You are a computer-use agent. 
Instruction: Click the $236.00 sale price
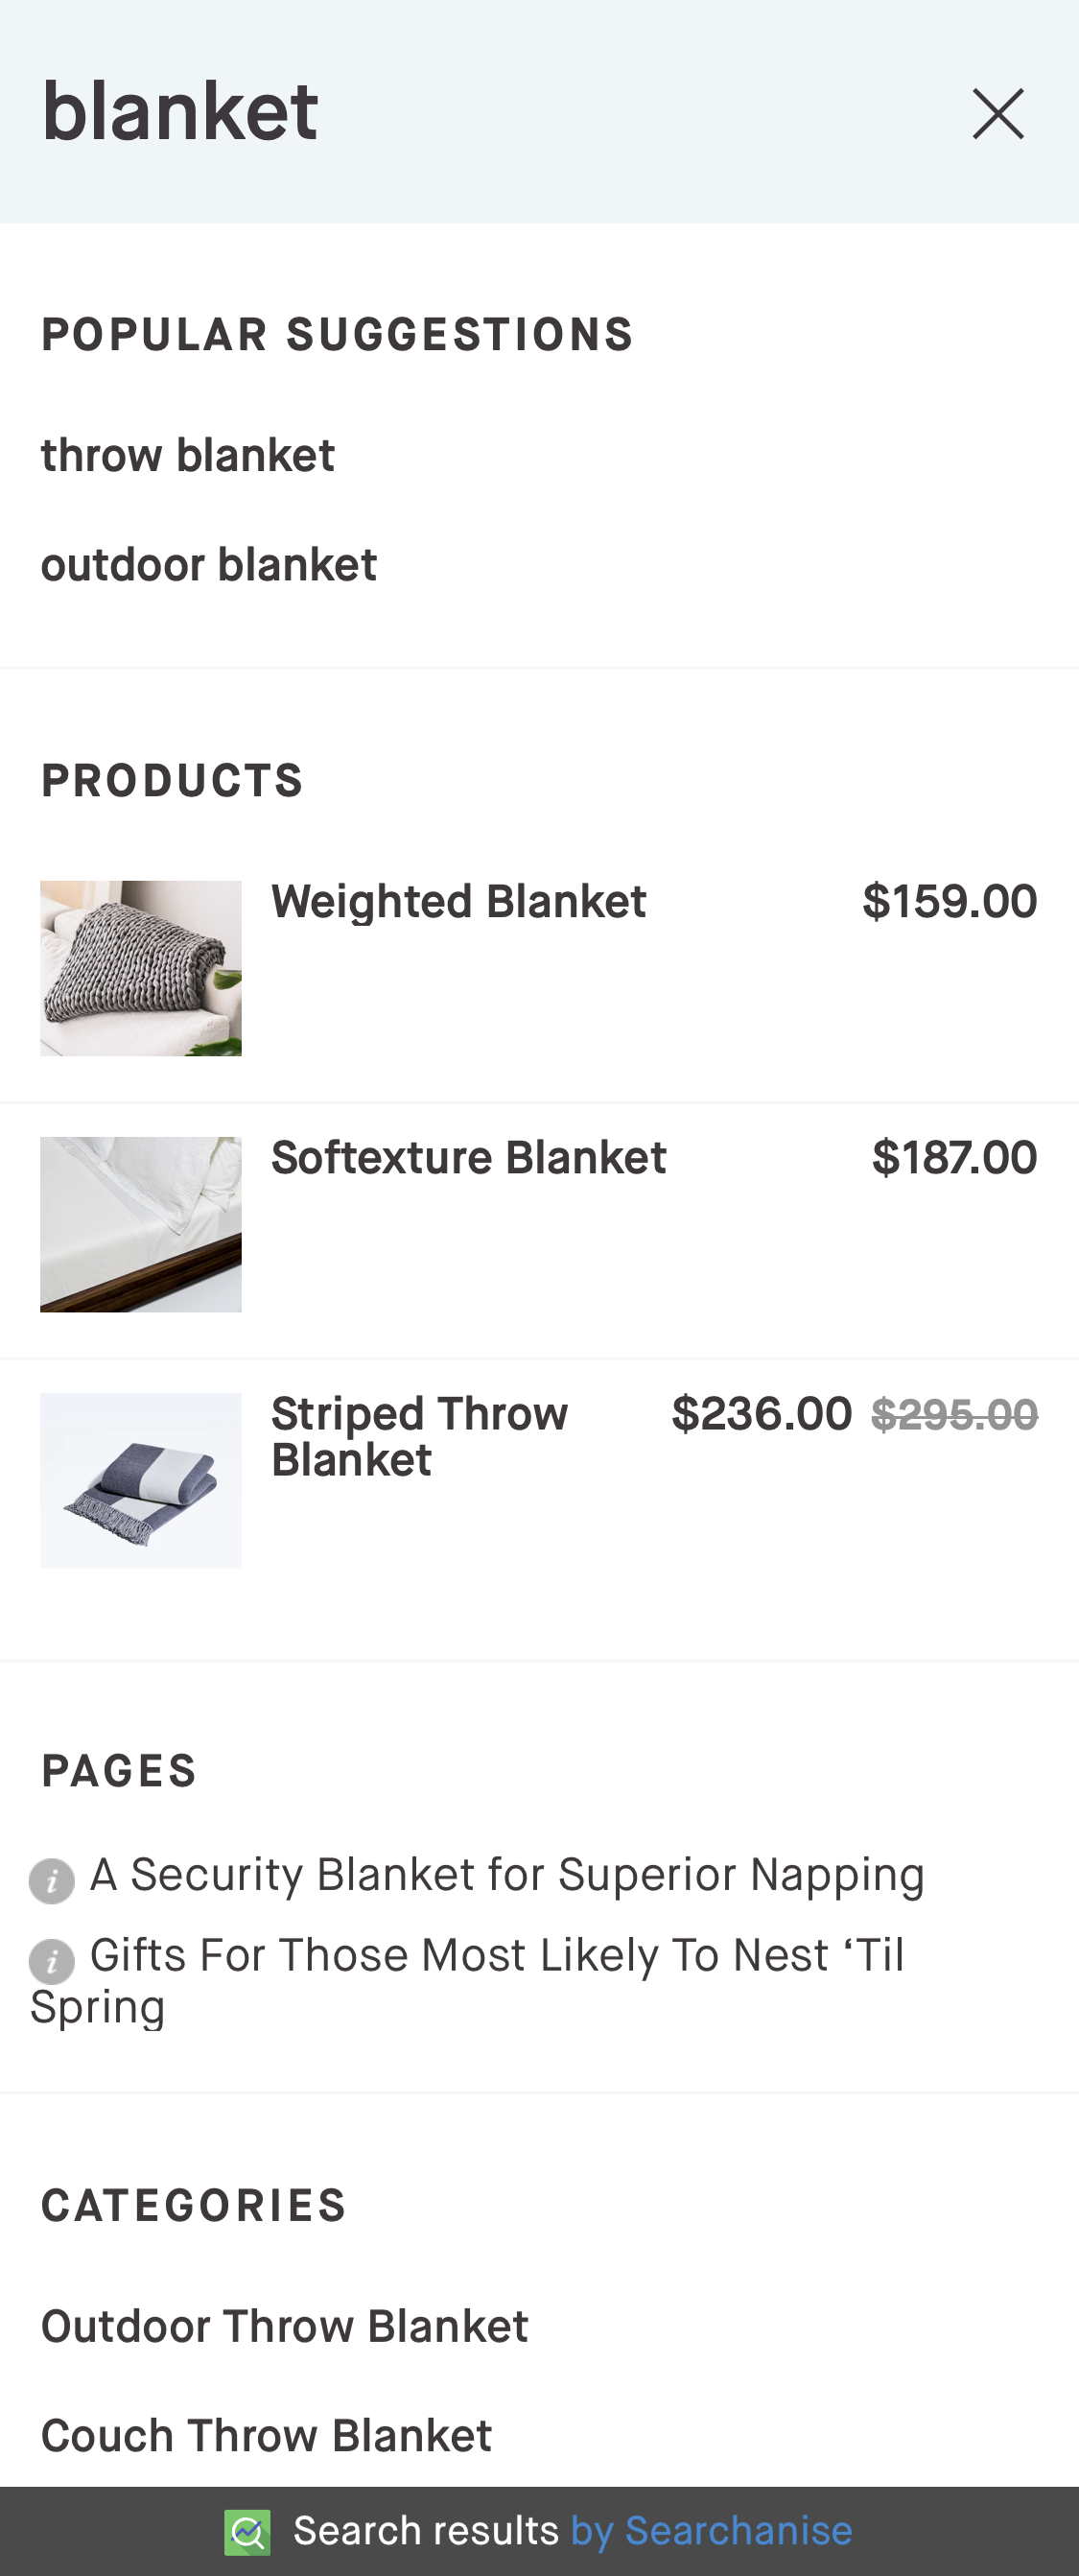point(762,1414)
